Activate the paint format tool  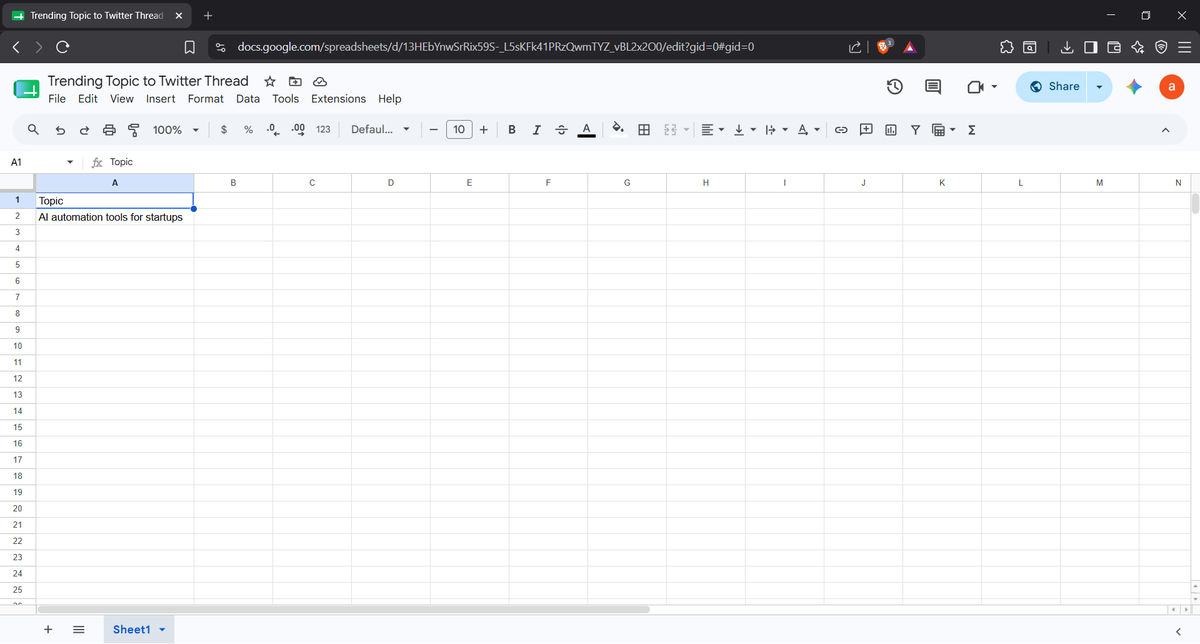click(x=132, y=130)
